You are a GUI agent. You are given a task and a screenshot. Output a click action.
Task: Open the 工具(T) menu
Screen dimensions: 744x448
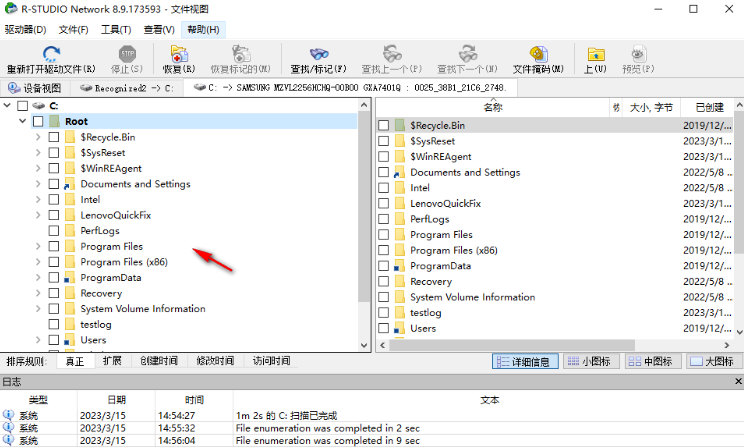(116, 30)
